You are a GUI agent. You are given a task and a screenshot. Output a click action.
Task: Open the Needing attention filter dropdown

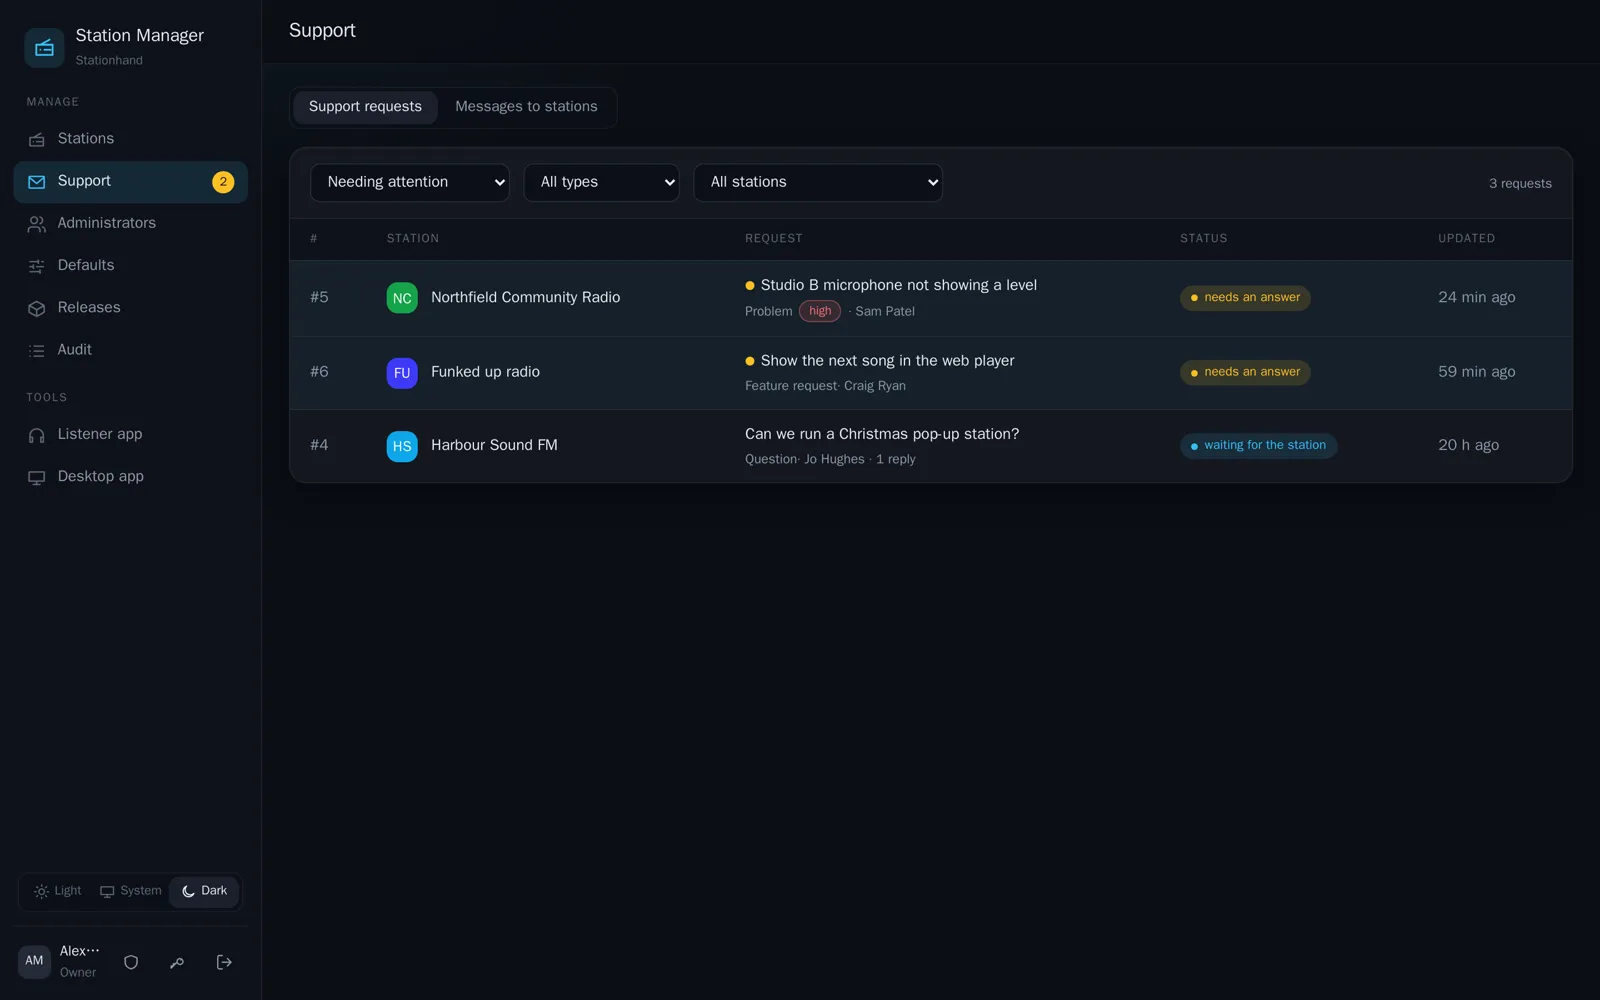click(410, 183)
